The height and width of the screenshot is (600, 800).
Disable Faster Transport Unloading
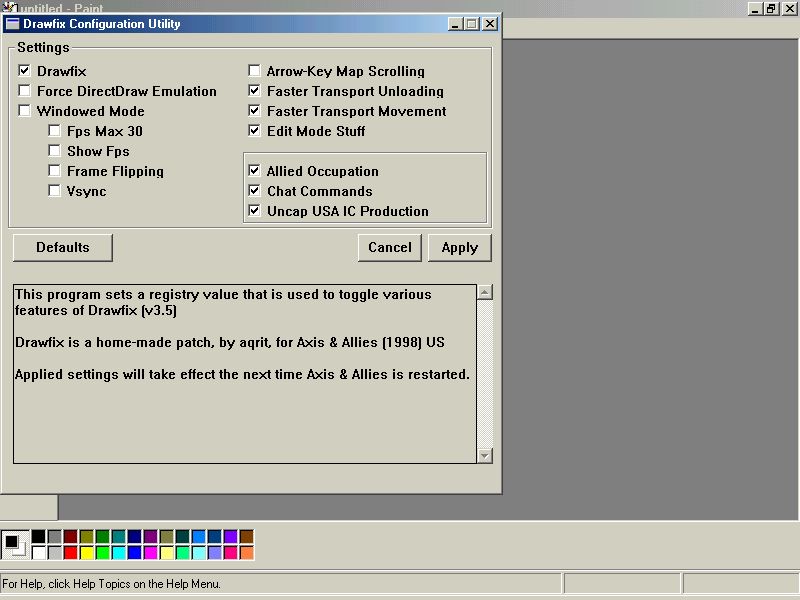tap(254, 91)
